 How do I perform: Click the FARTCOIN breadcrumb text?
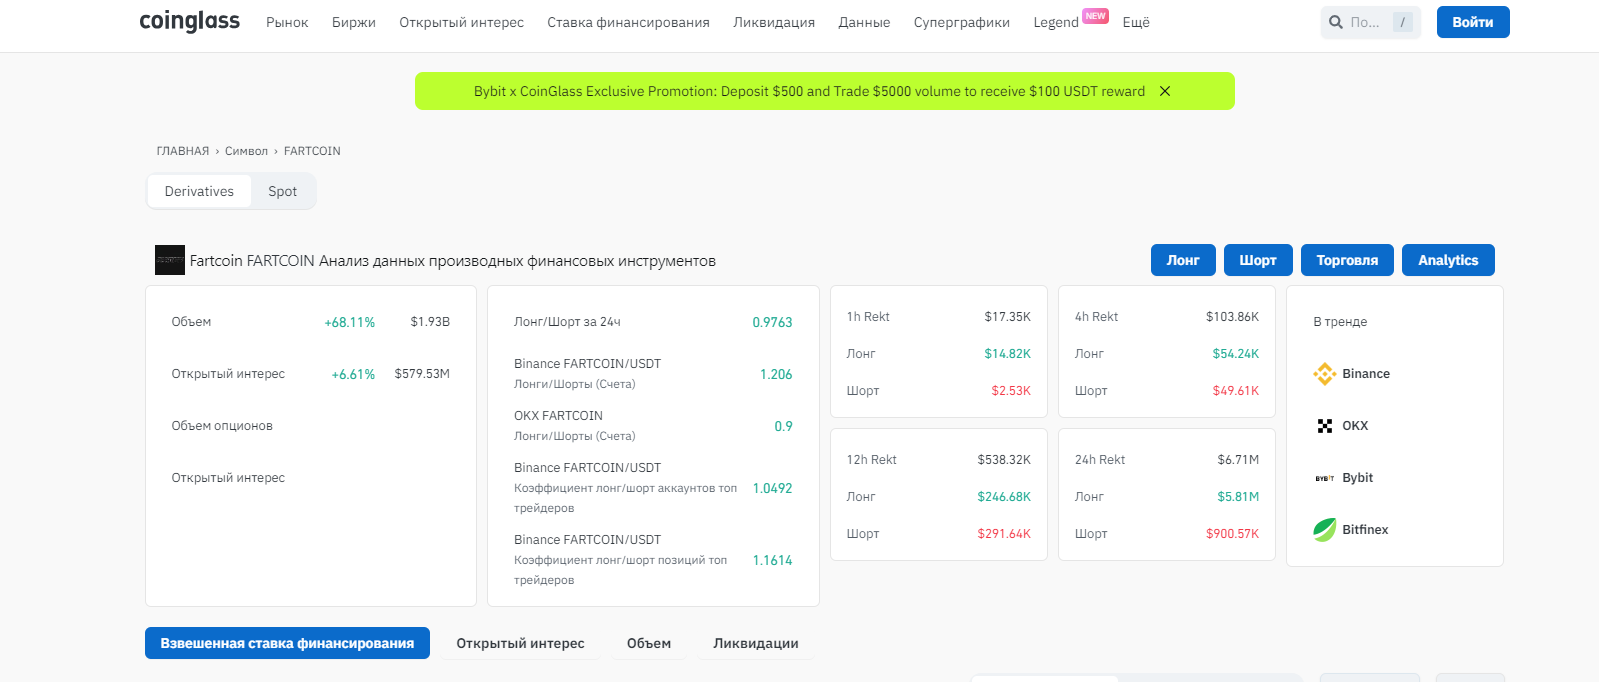coord(312,151)
